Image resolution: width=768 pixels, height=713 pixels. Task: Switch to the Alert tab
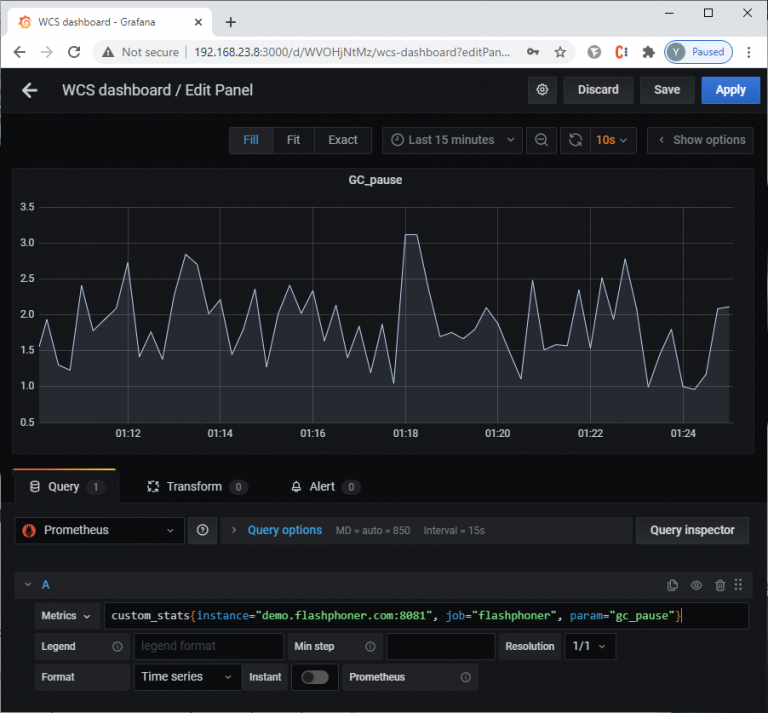322,487
